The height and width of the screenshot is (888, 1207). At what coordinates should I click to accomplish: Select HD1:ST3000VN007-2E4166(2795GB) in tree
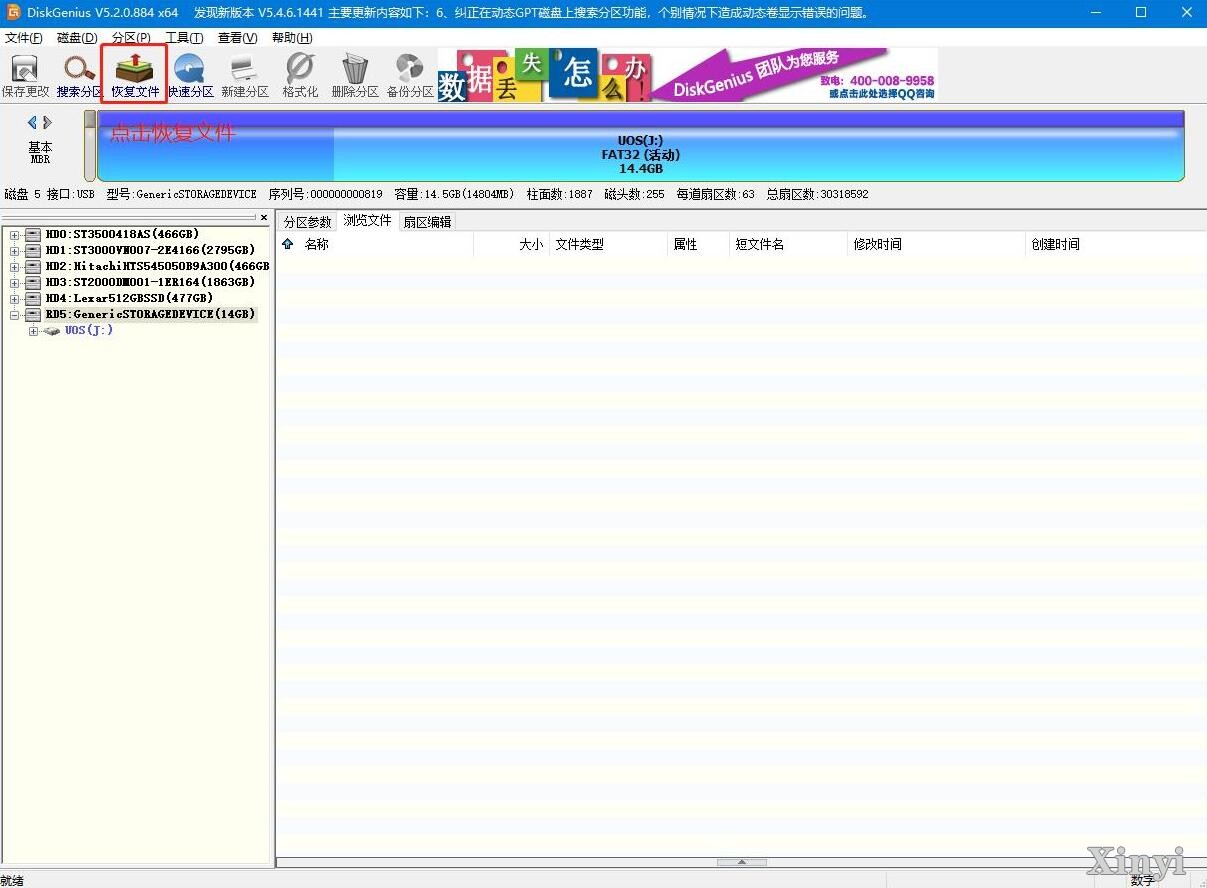click(150, 250)
